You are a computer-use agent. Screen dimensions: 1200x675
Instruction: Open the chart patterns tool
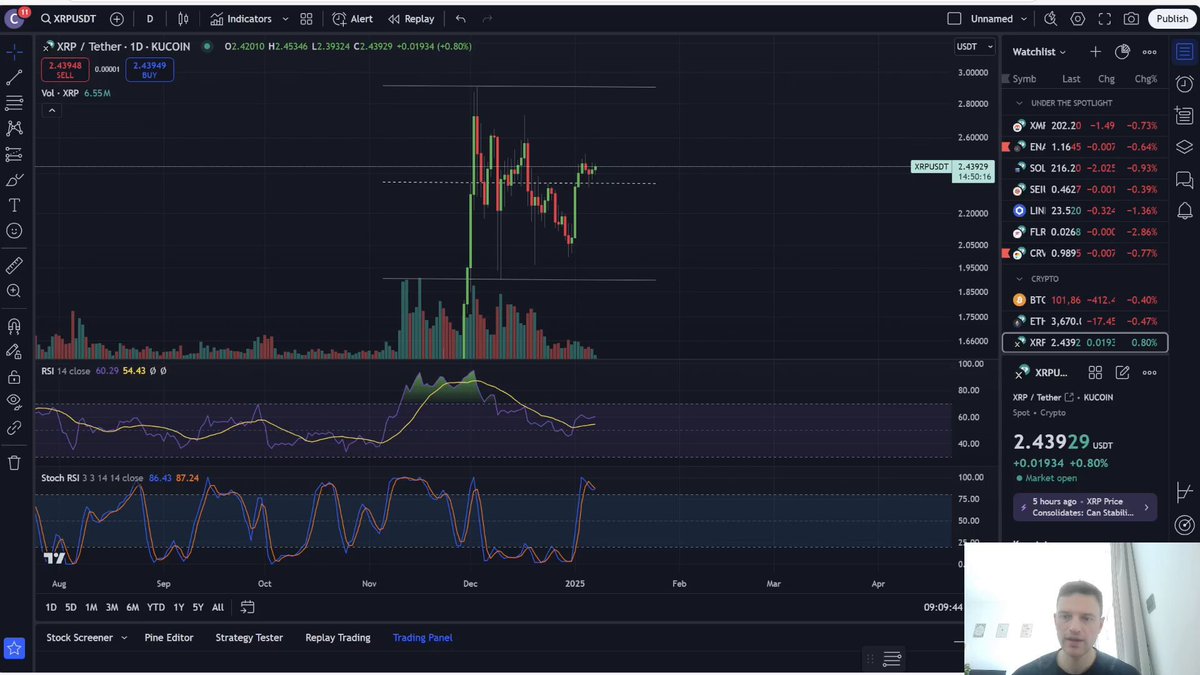[x=14, y=128]
